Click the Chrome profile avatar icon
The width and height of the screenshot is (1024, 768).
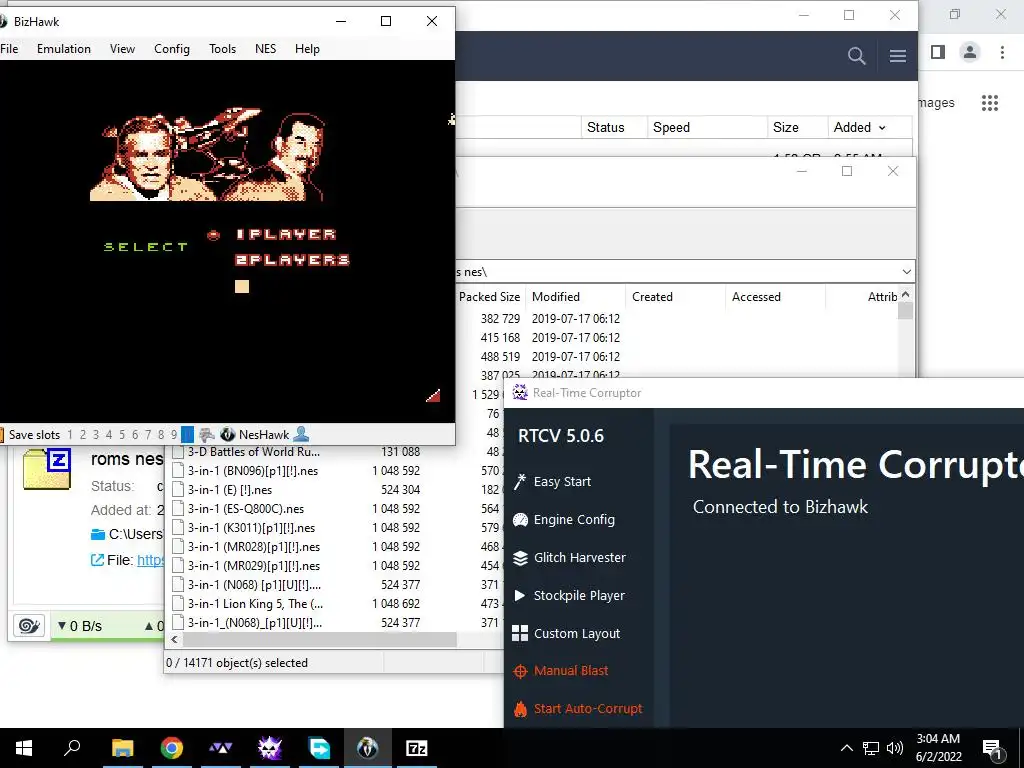[970, 52]
